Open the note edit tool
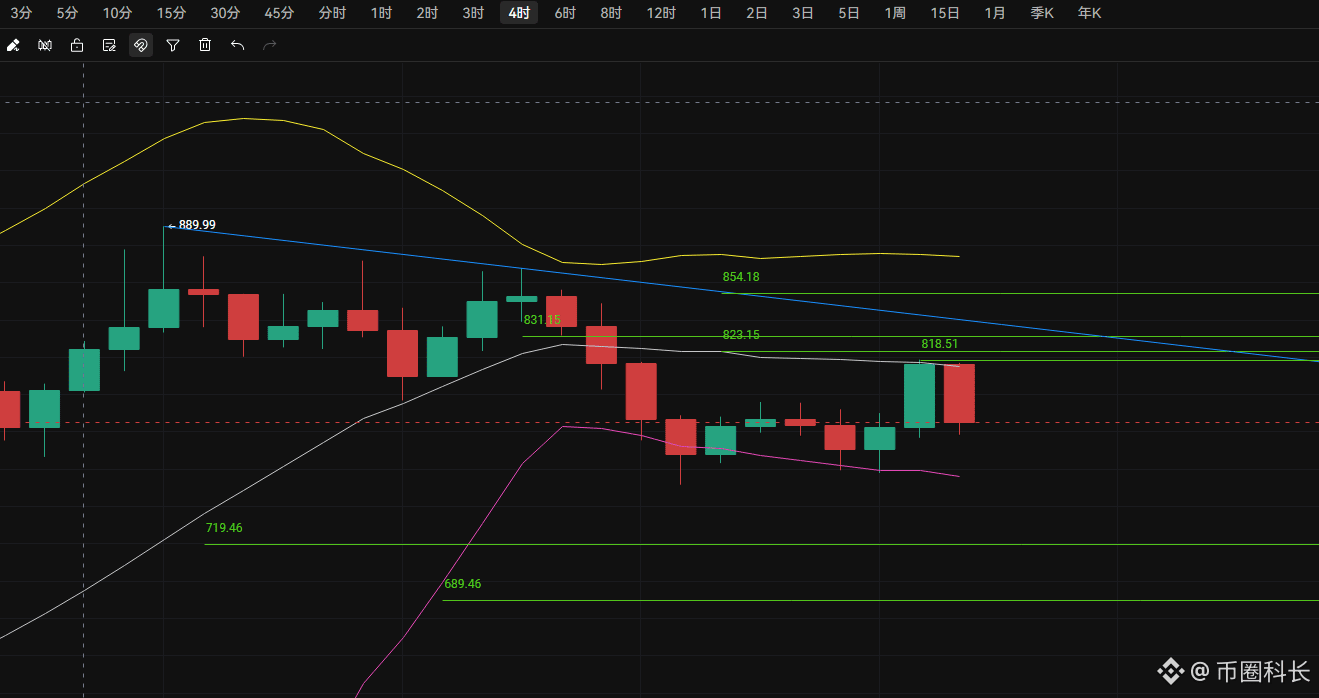 point(109,45)
